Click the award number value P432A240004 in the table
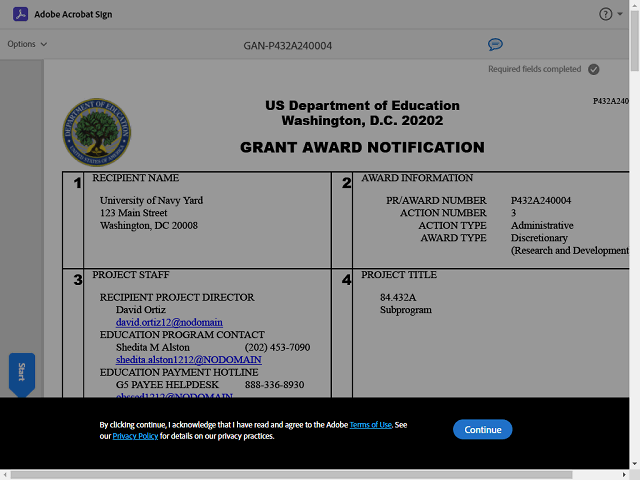 click(x=541, y=200)
